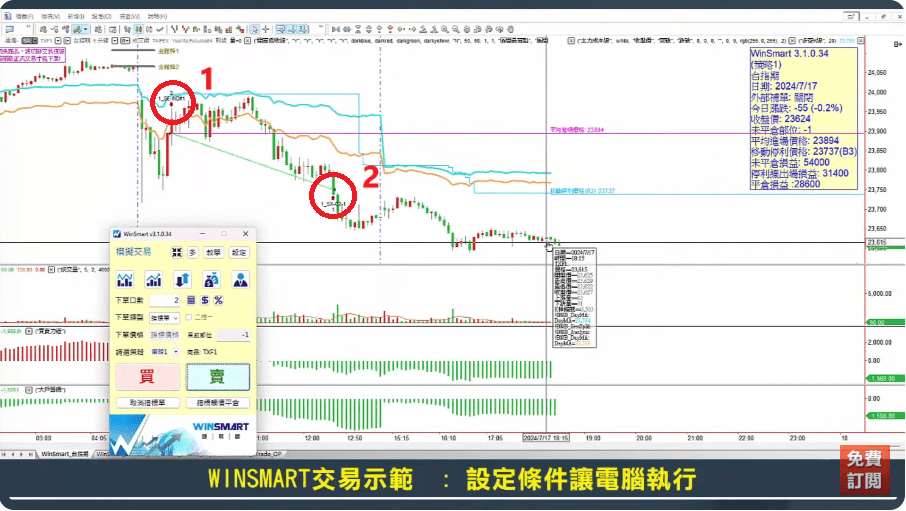Click the red 買 buy button
The width and height of the screenshot is (906, 511).
(x=147, y=377)
